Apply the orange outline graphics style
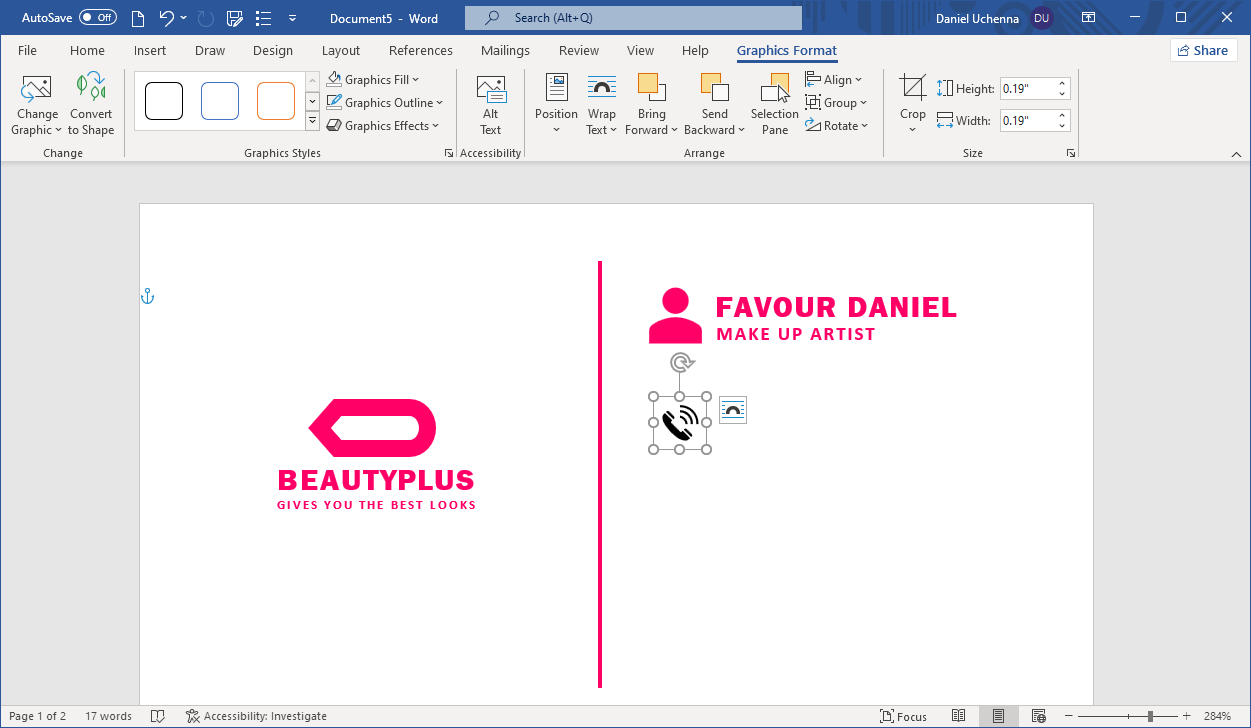The image size is (1251, 728). 276,101
